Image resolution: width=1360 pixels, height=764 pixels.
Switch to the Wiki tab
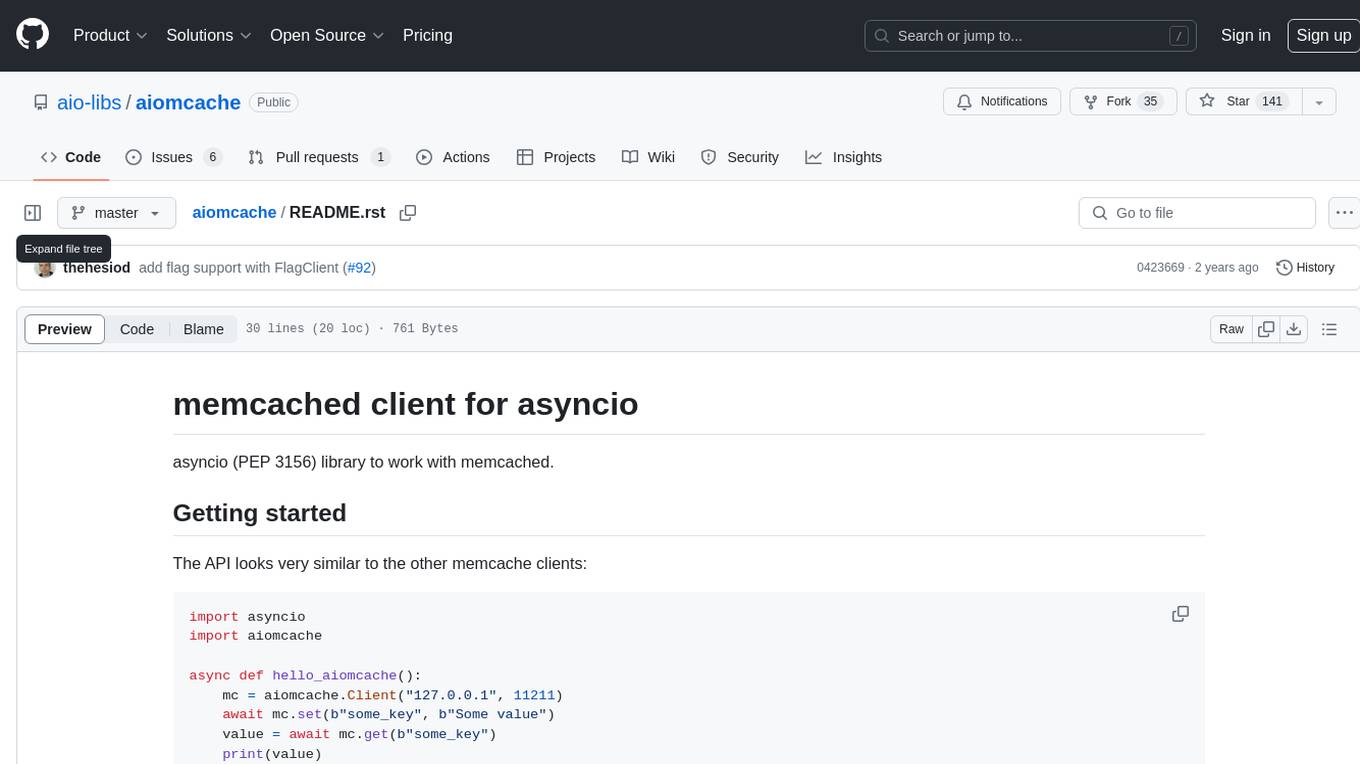[648, 157]
